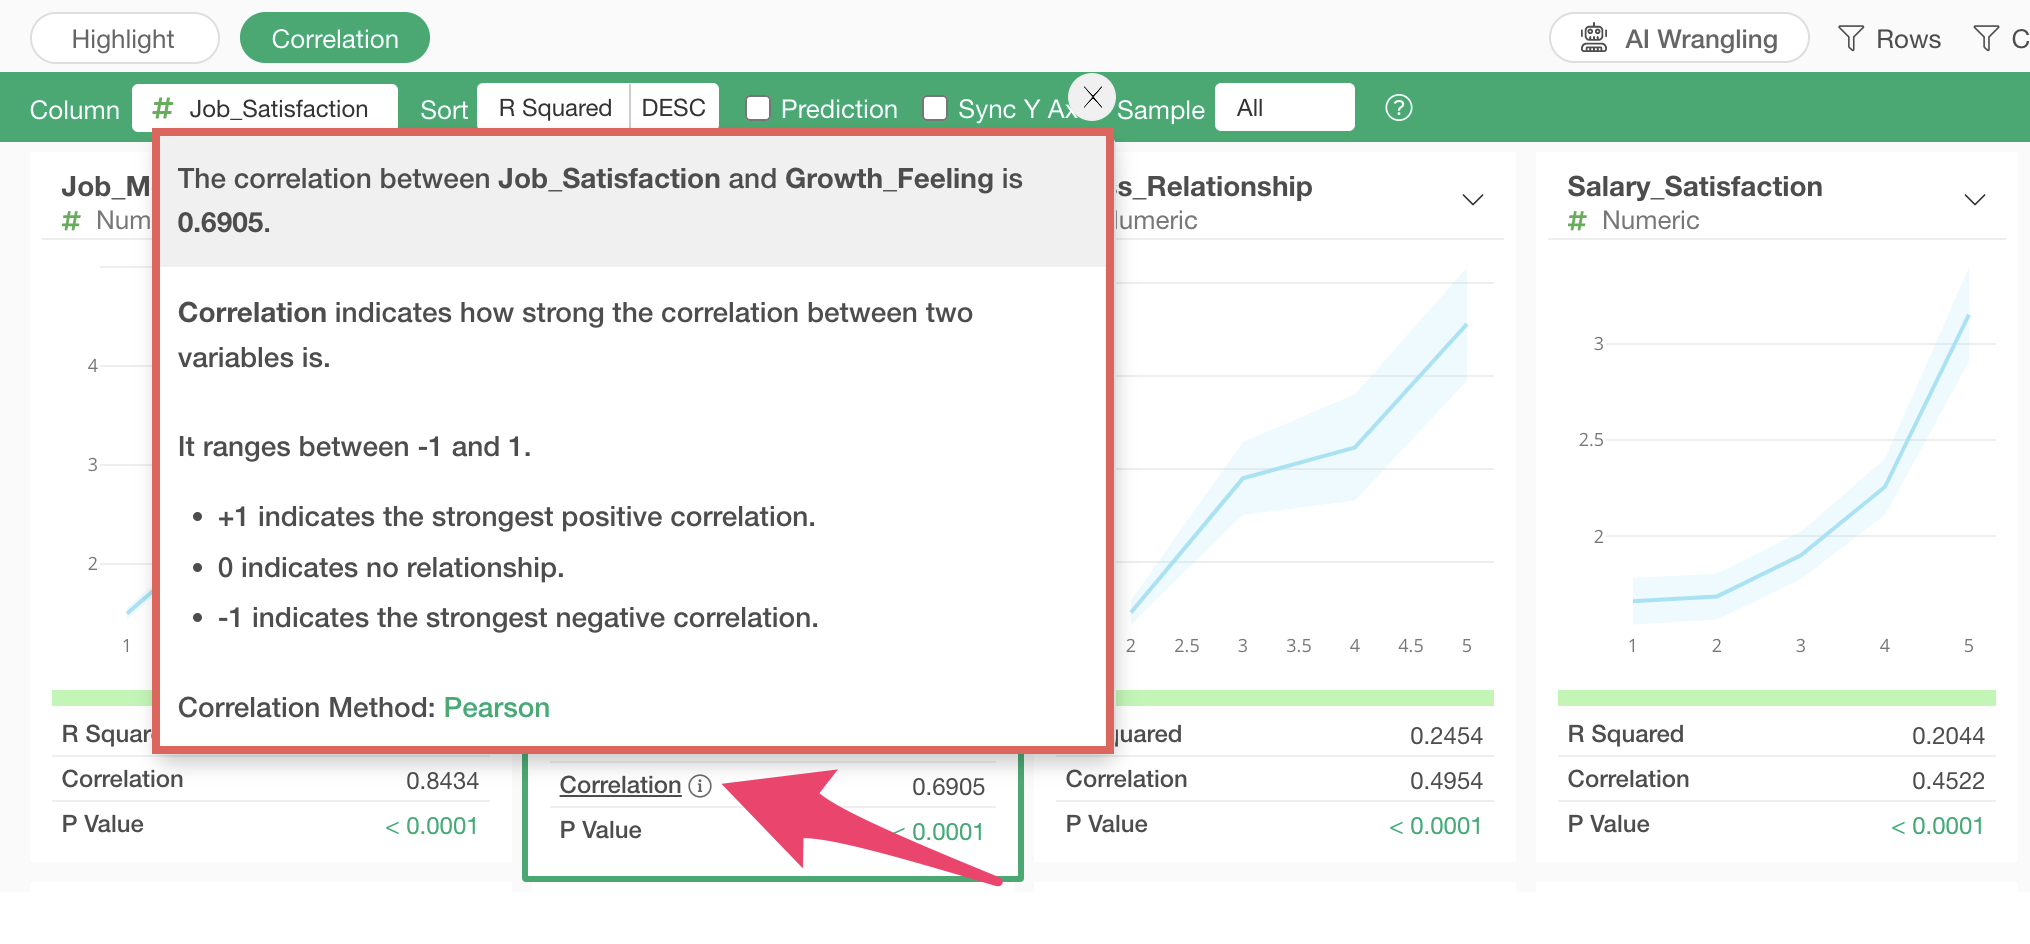
Task: Click the info icon beside Correlation
Action: pos(701,786)
